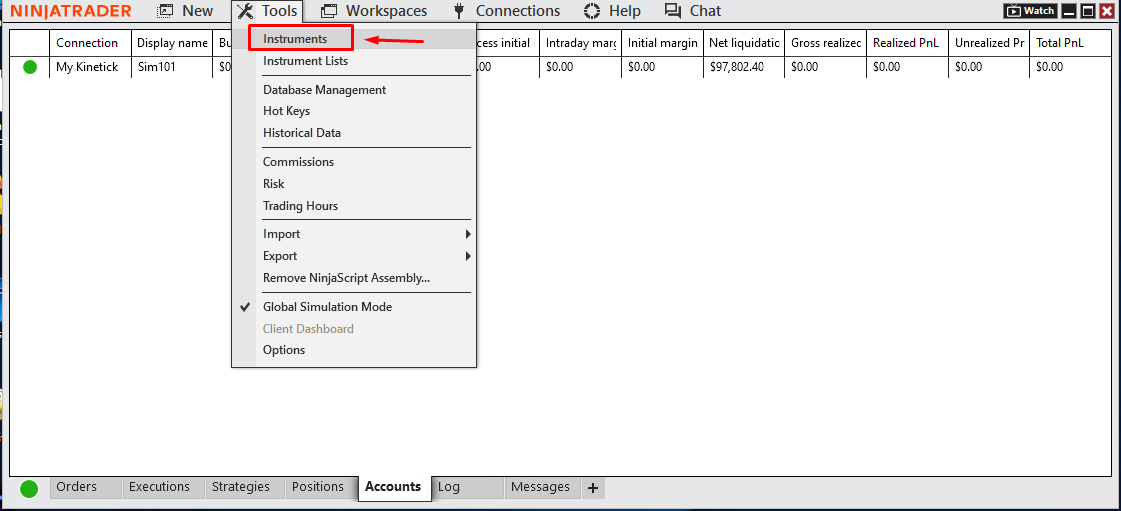Toggle Global Simulation Mode checkmark
Viewport: 1121px width, 511px height.
327,307
